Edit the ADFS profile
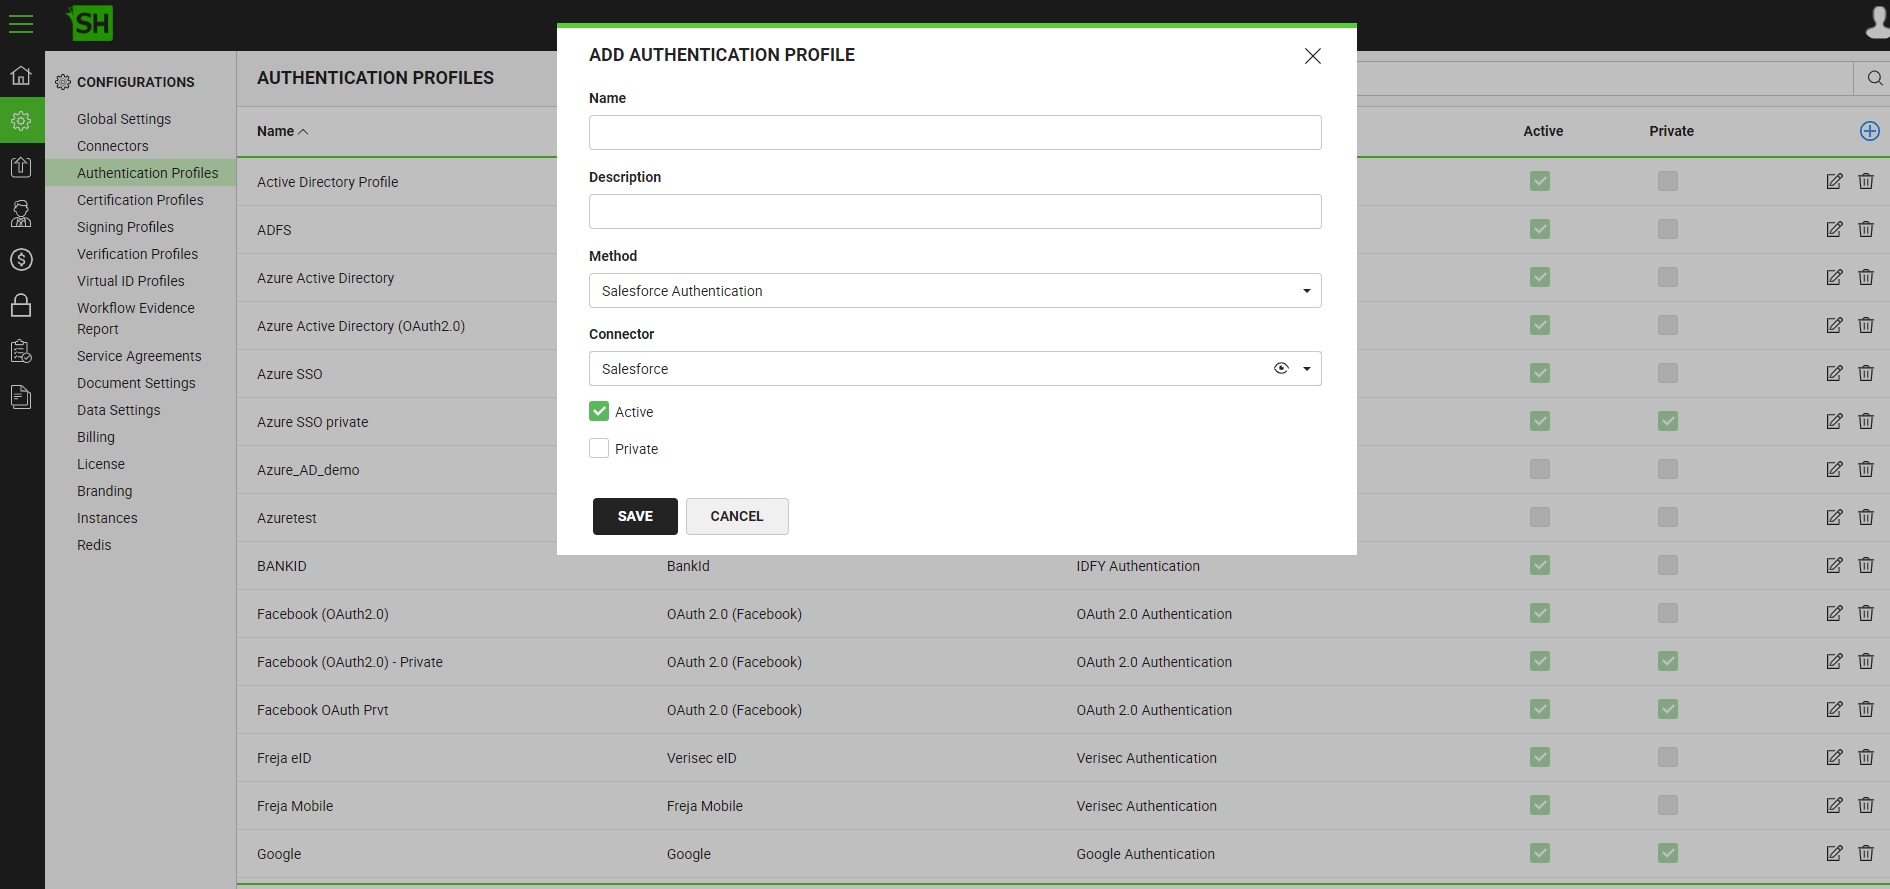 1834,229
